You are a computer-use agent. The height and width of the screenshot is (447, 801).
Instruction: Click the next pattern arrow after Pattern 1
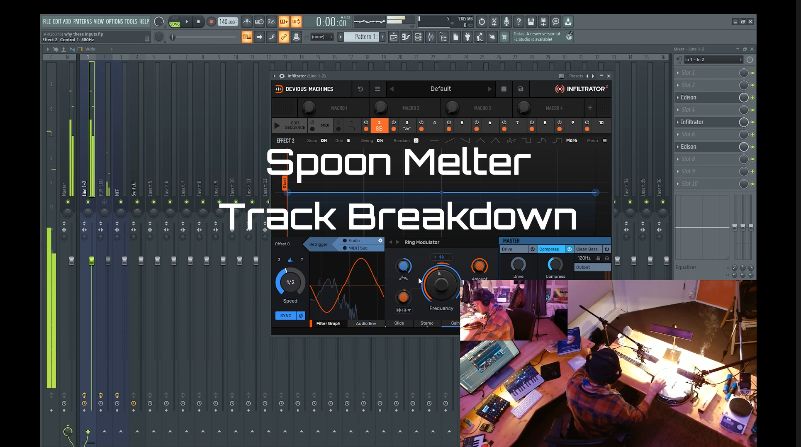tap(383, 37)
